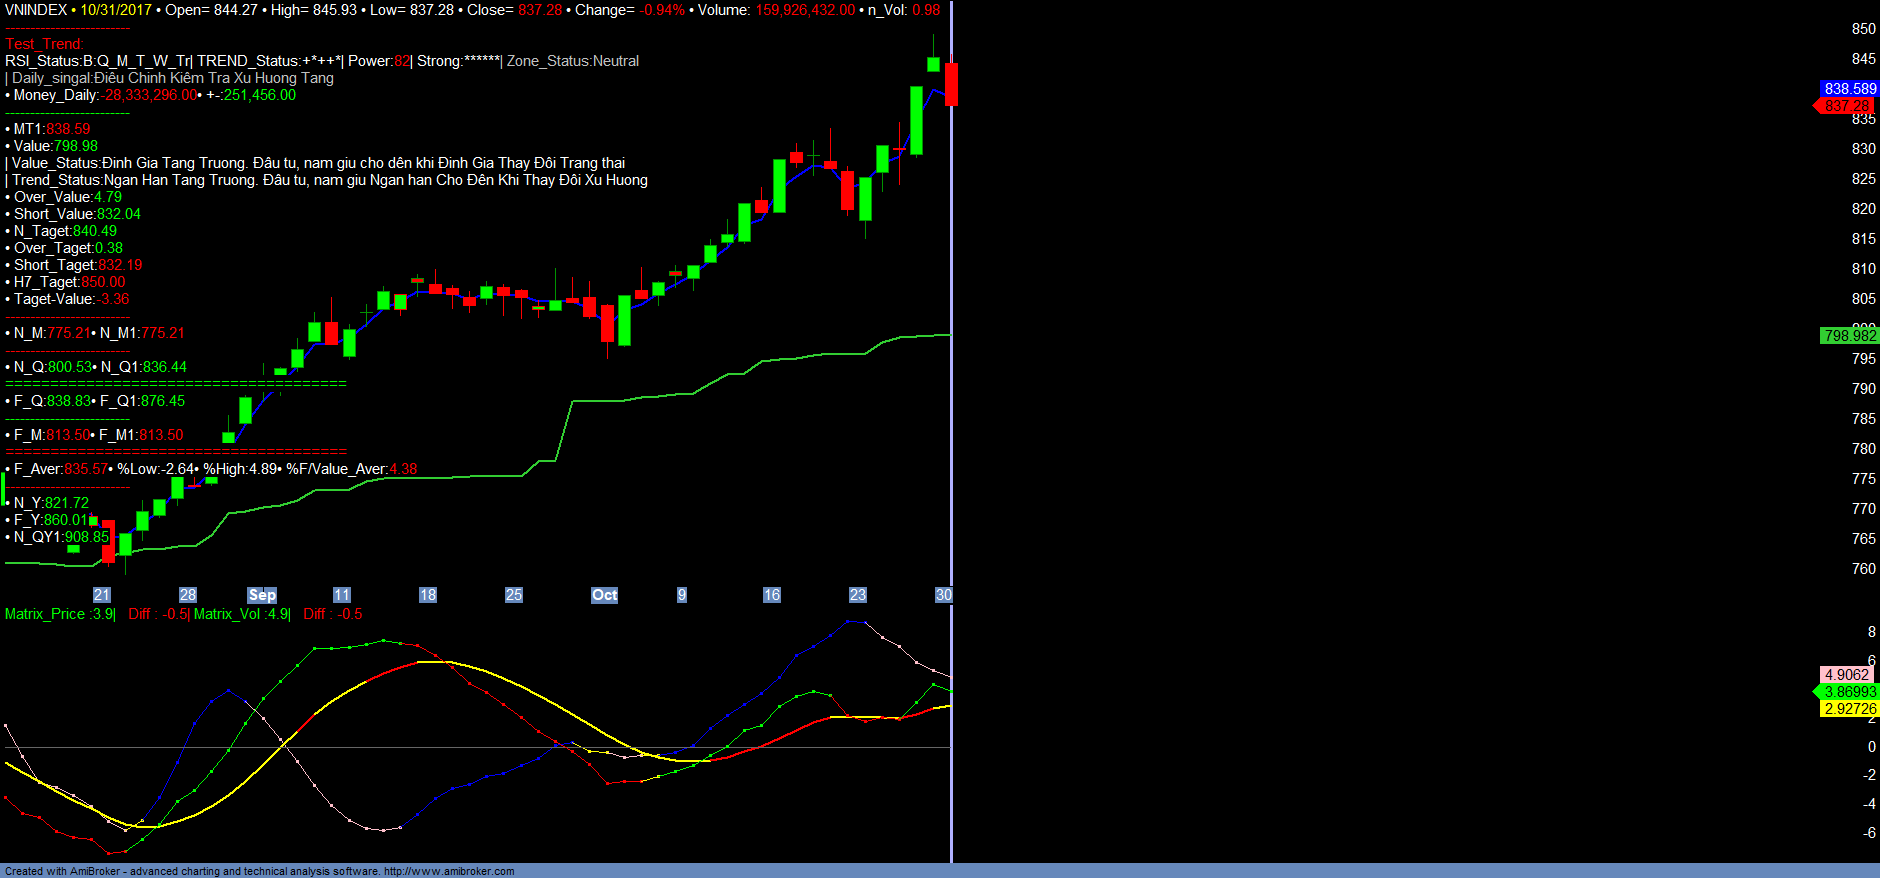Click the Trend_Status text line
Viewport: 1880px width, 878px height.
[330, 180]
